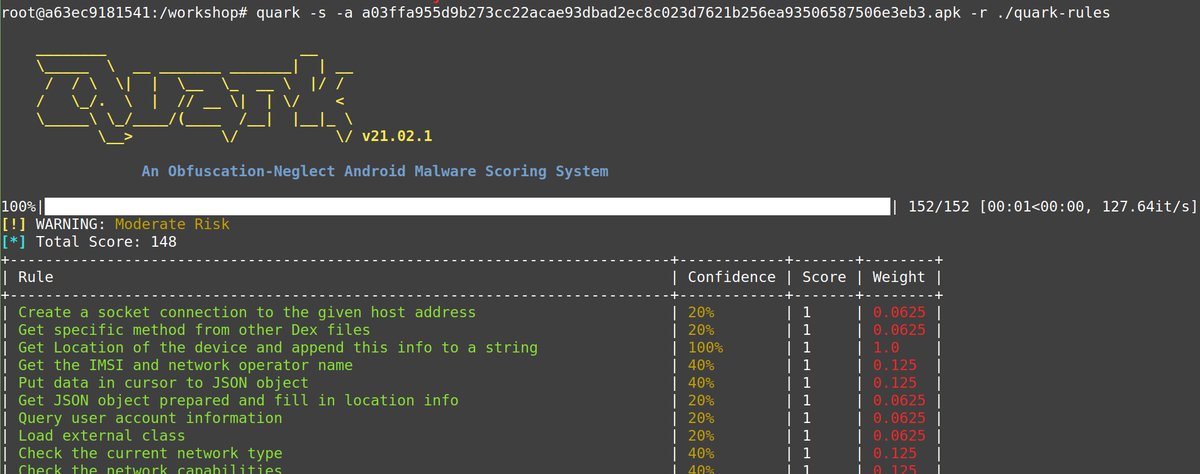Click score 1 in Query user account row

coord(806,417)
